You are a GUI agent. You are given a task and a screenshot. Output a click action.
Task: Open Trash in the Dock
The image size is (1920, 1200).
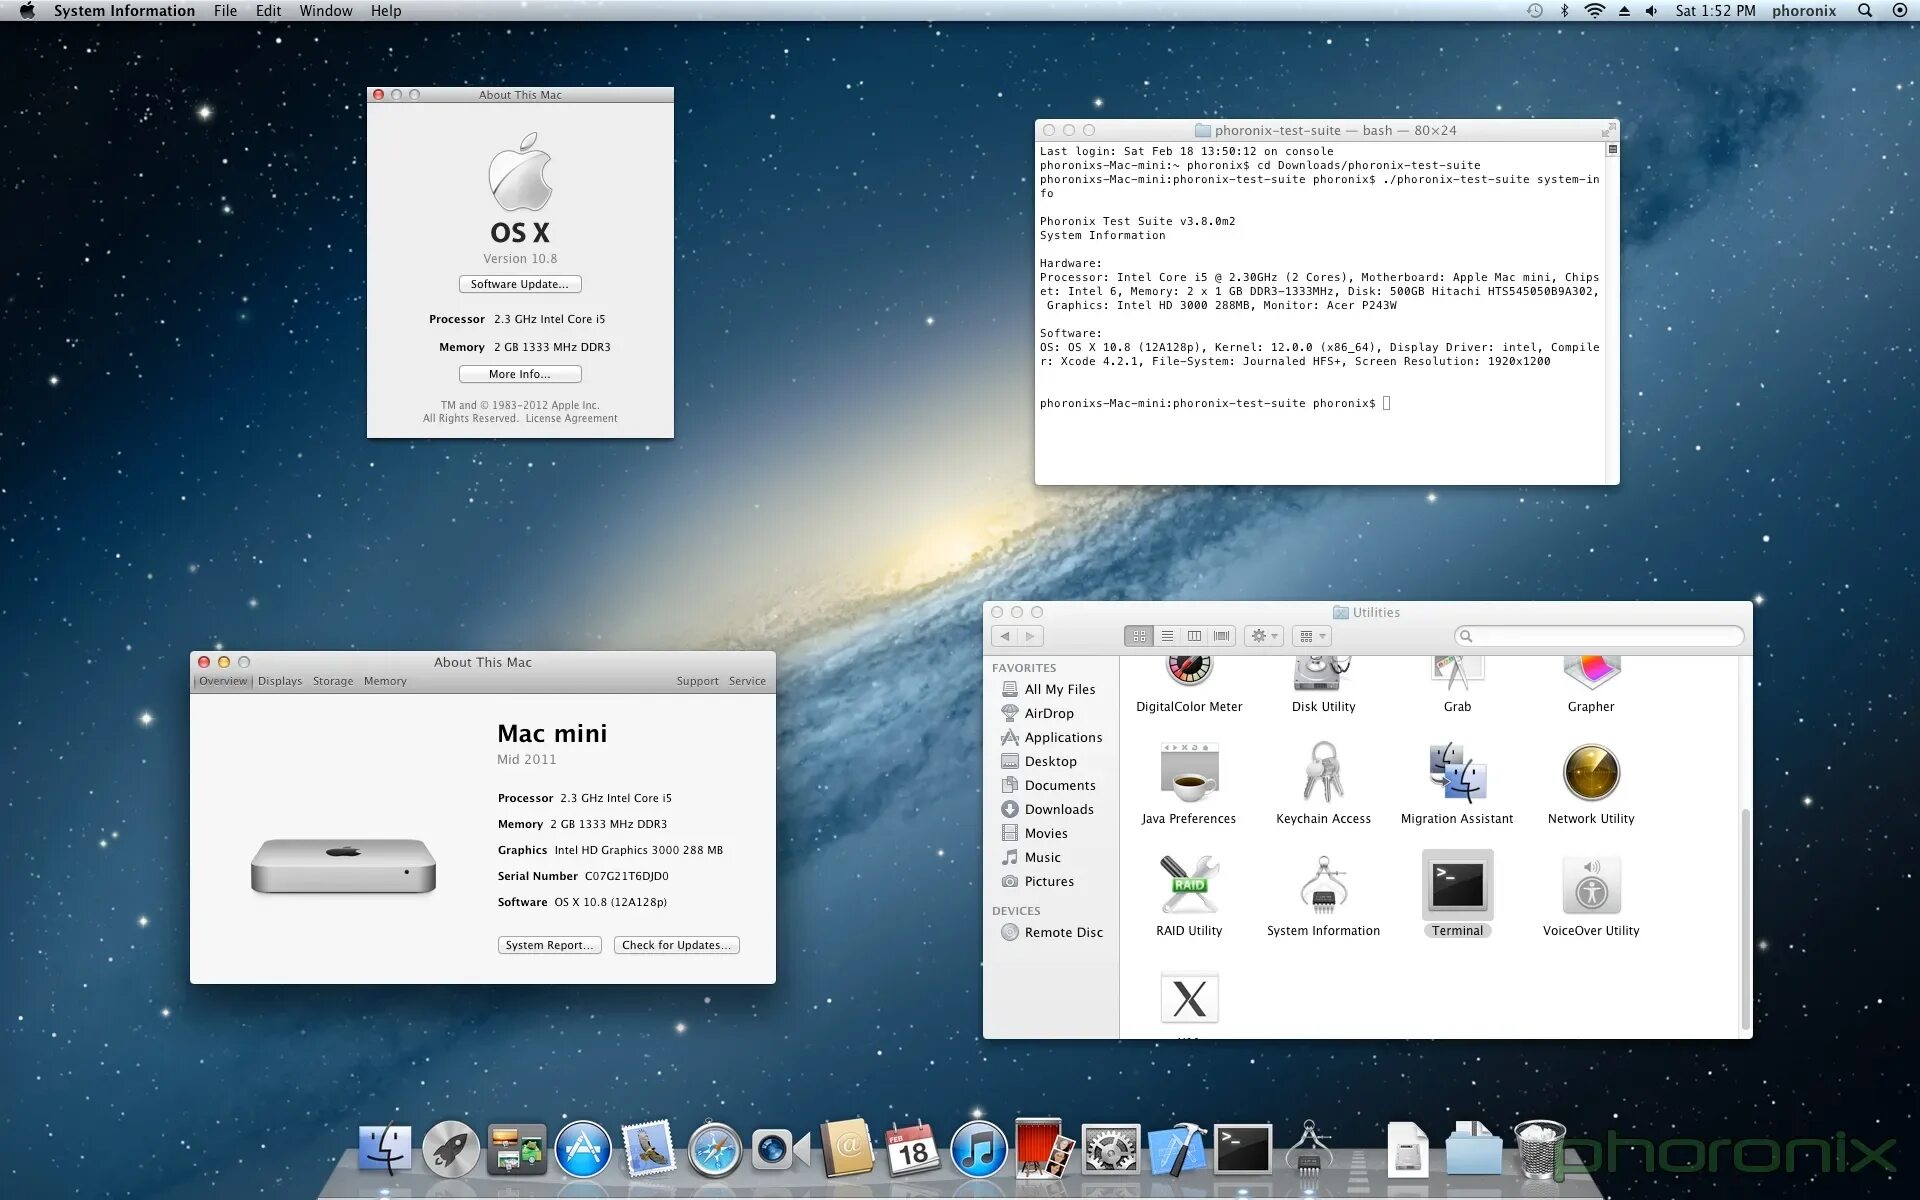coord(1539,1150)
